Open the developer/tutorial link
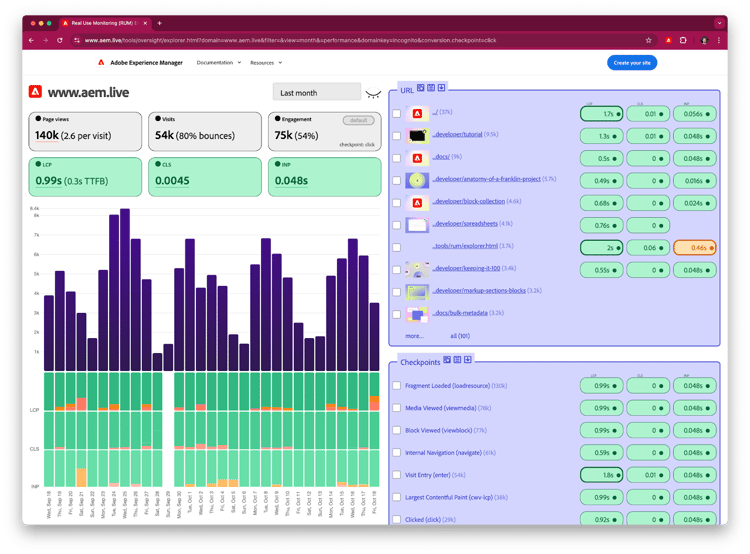The height and width of the screenshot is (554, 750). pyautogui.click(x=457, y=134)
